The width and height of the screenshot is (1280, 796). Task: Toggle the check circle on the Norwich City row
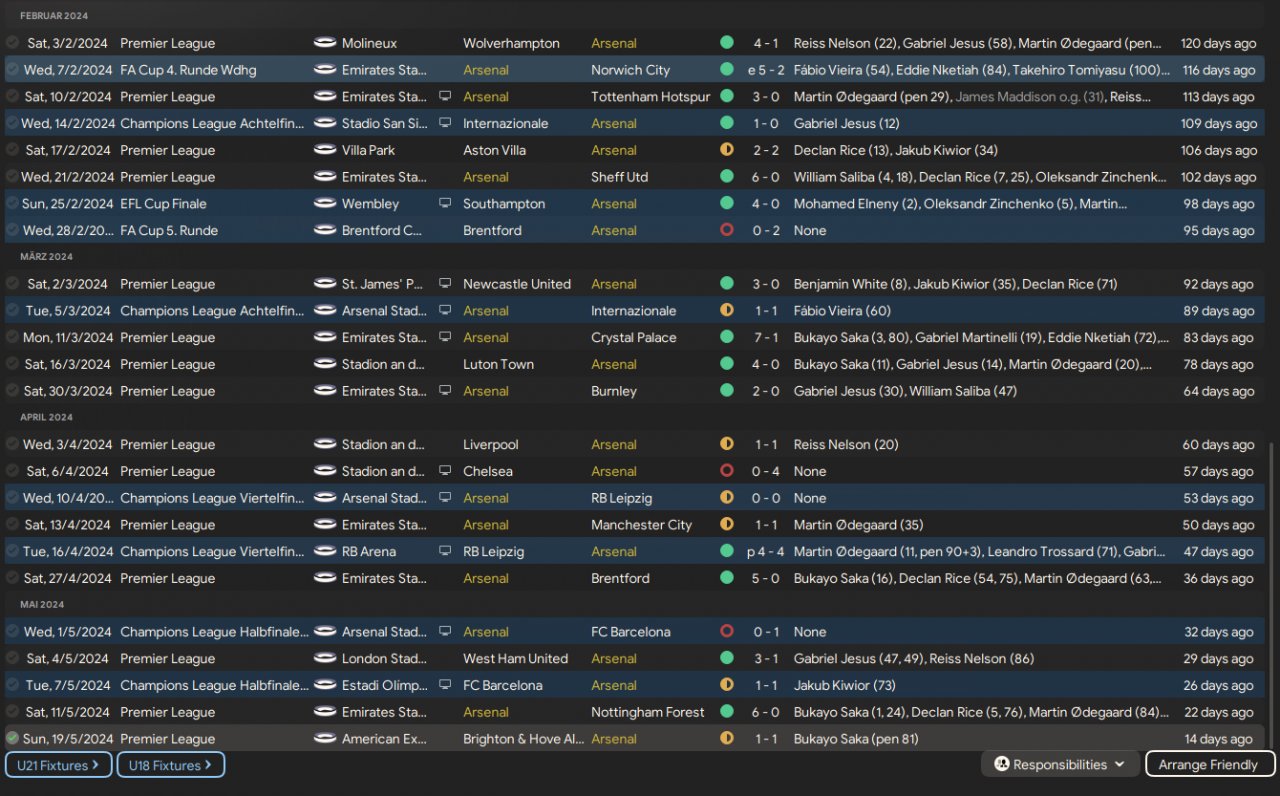[x=12, y=70]
